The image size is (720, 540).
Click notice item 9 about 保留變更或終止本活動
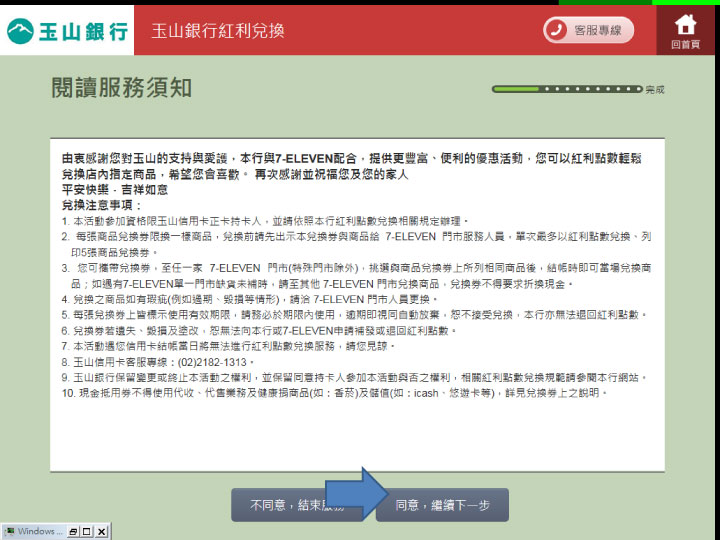click(354, 377)
